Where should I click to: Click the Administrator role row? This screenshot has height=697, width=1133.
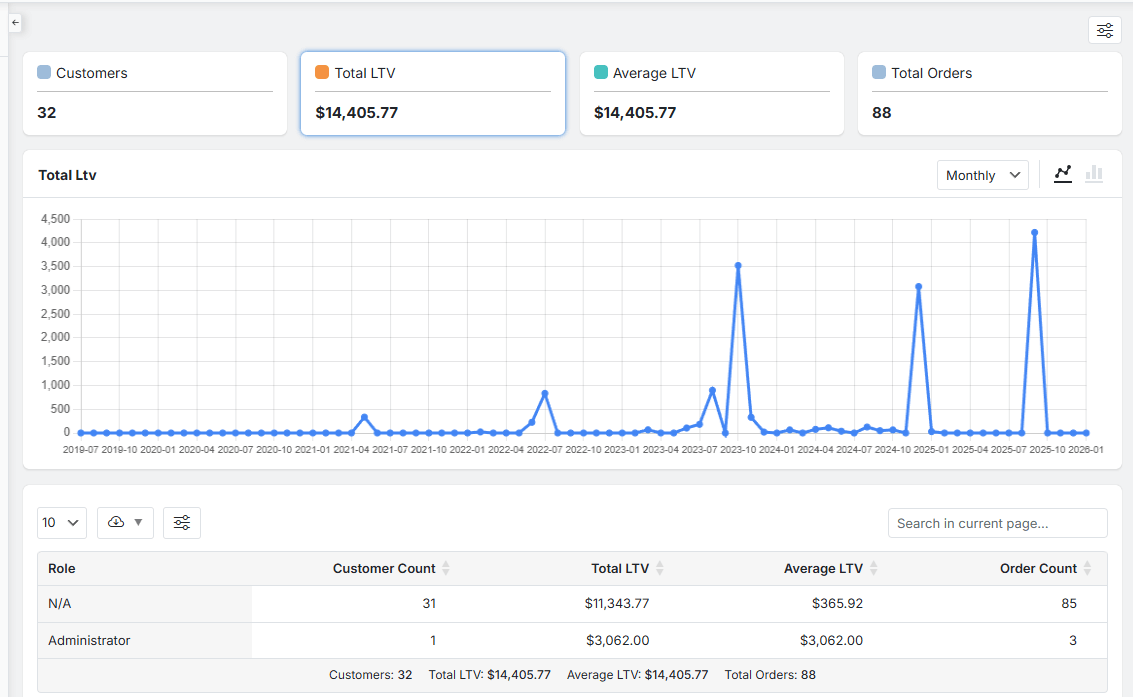pos(90,640)
